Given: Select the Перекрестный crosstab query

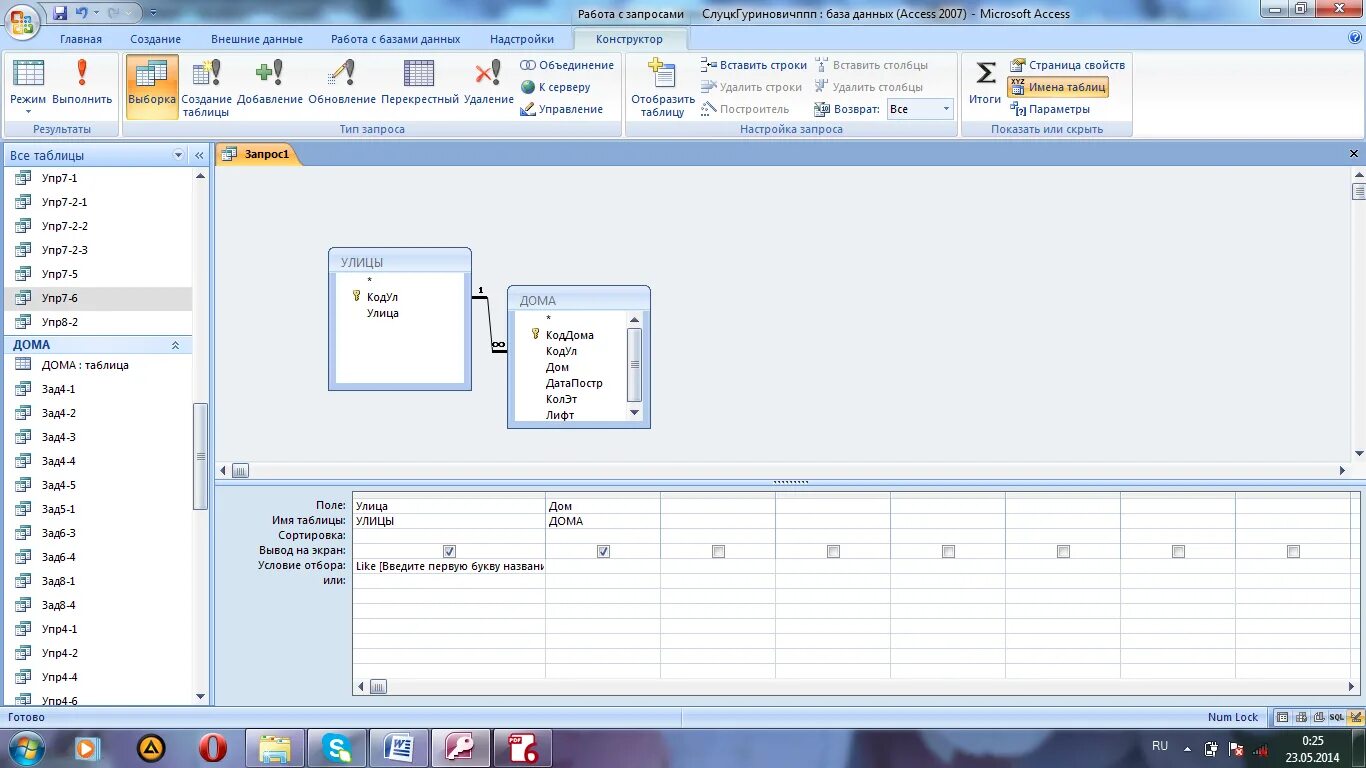Looking at the screenshot, I should (420, 82).
